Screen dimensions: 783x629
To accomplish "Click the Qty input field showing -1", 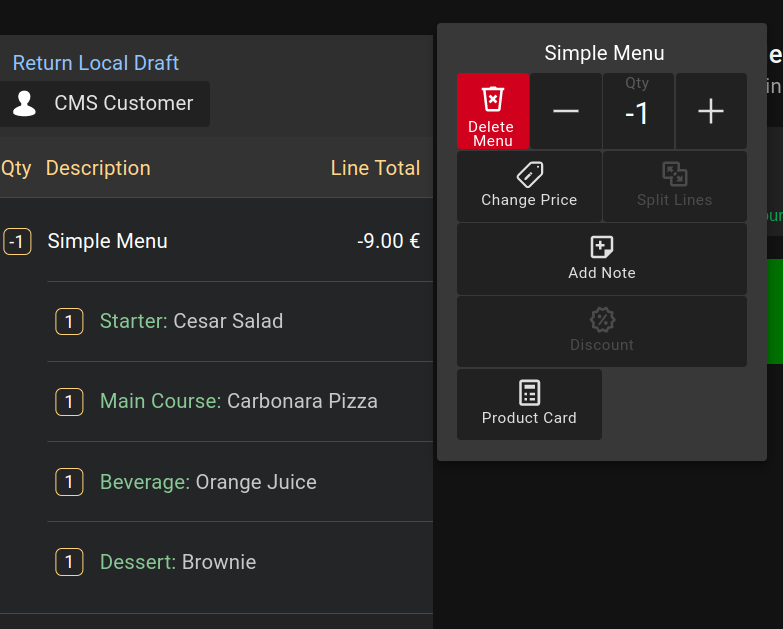I will tap(638, 114).
